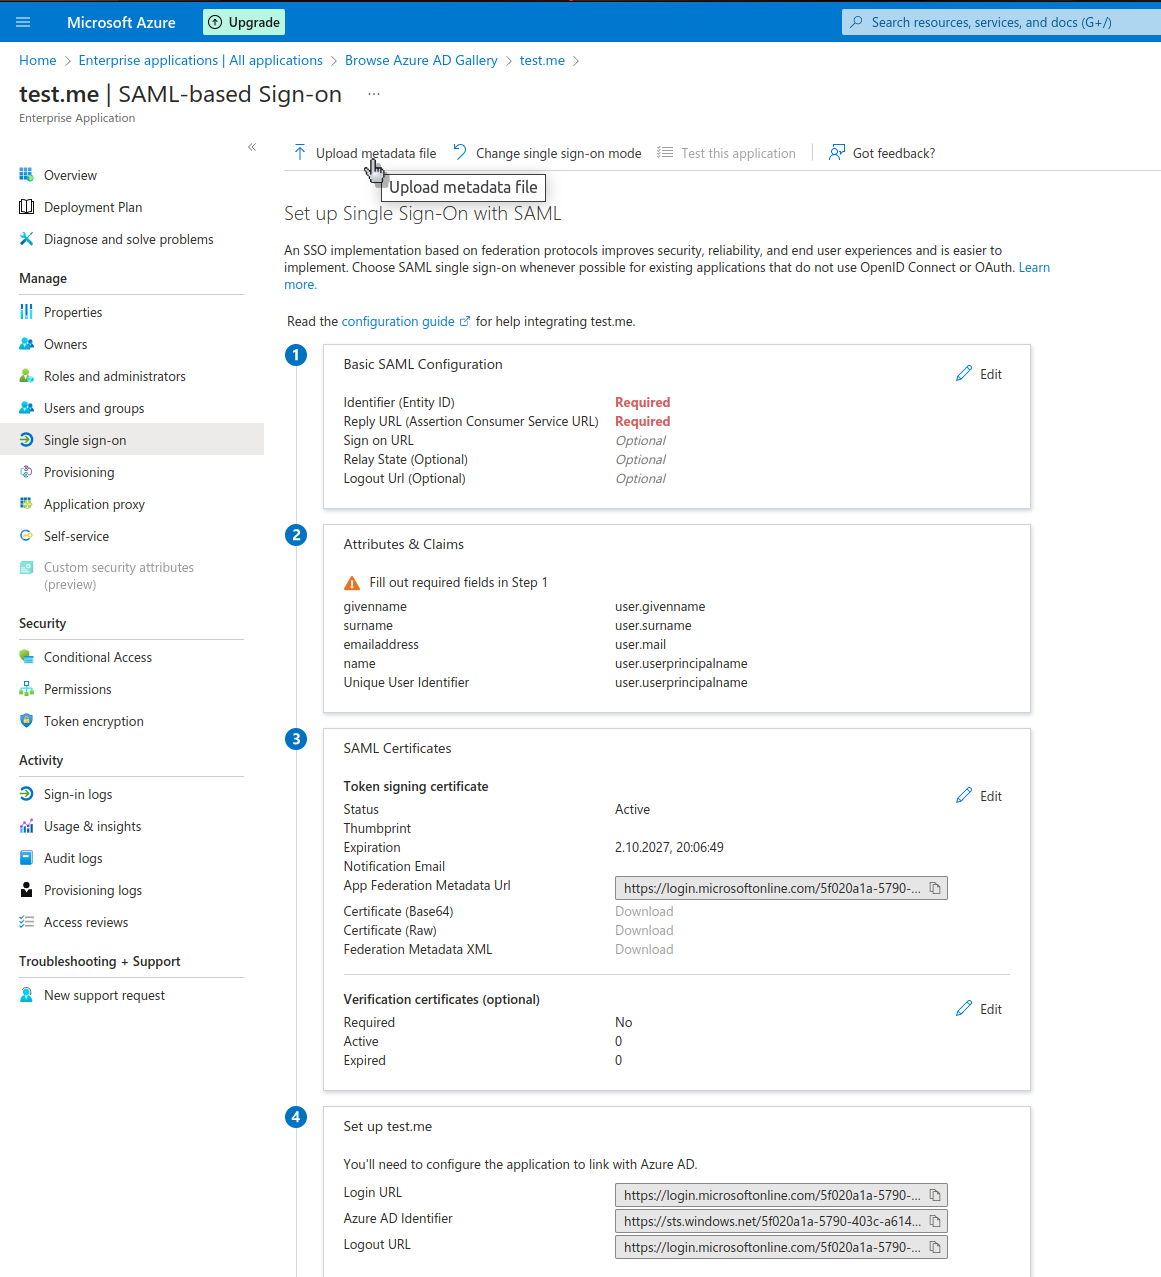
Task: Download Certificate (Base64)
Action: point(644,911)
